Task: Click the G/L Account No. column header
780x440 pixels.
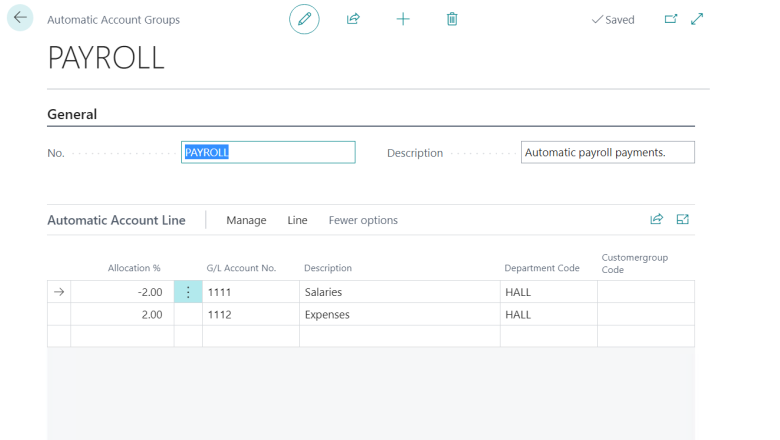Action: tap(241, 268)
